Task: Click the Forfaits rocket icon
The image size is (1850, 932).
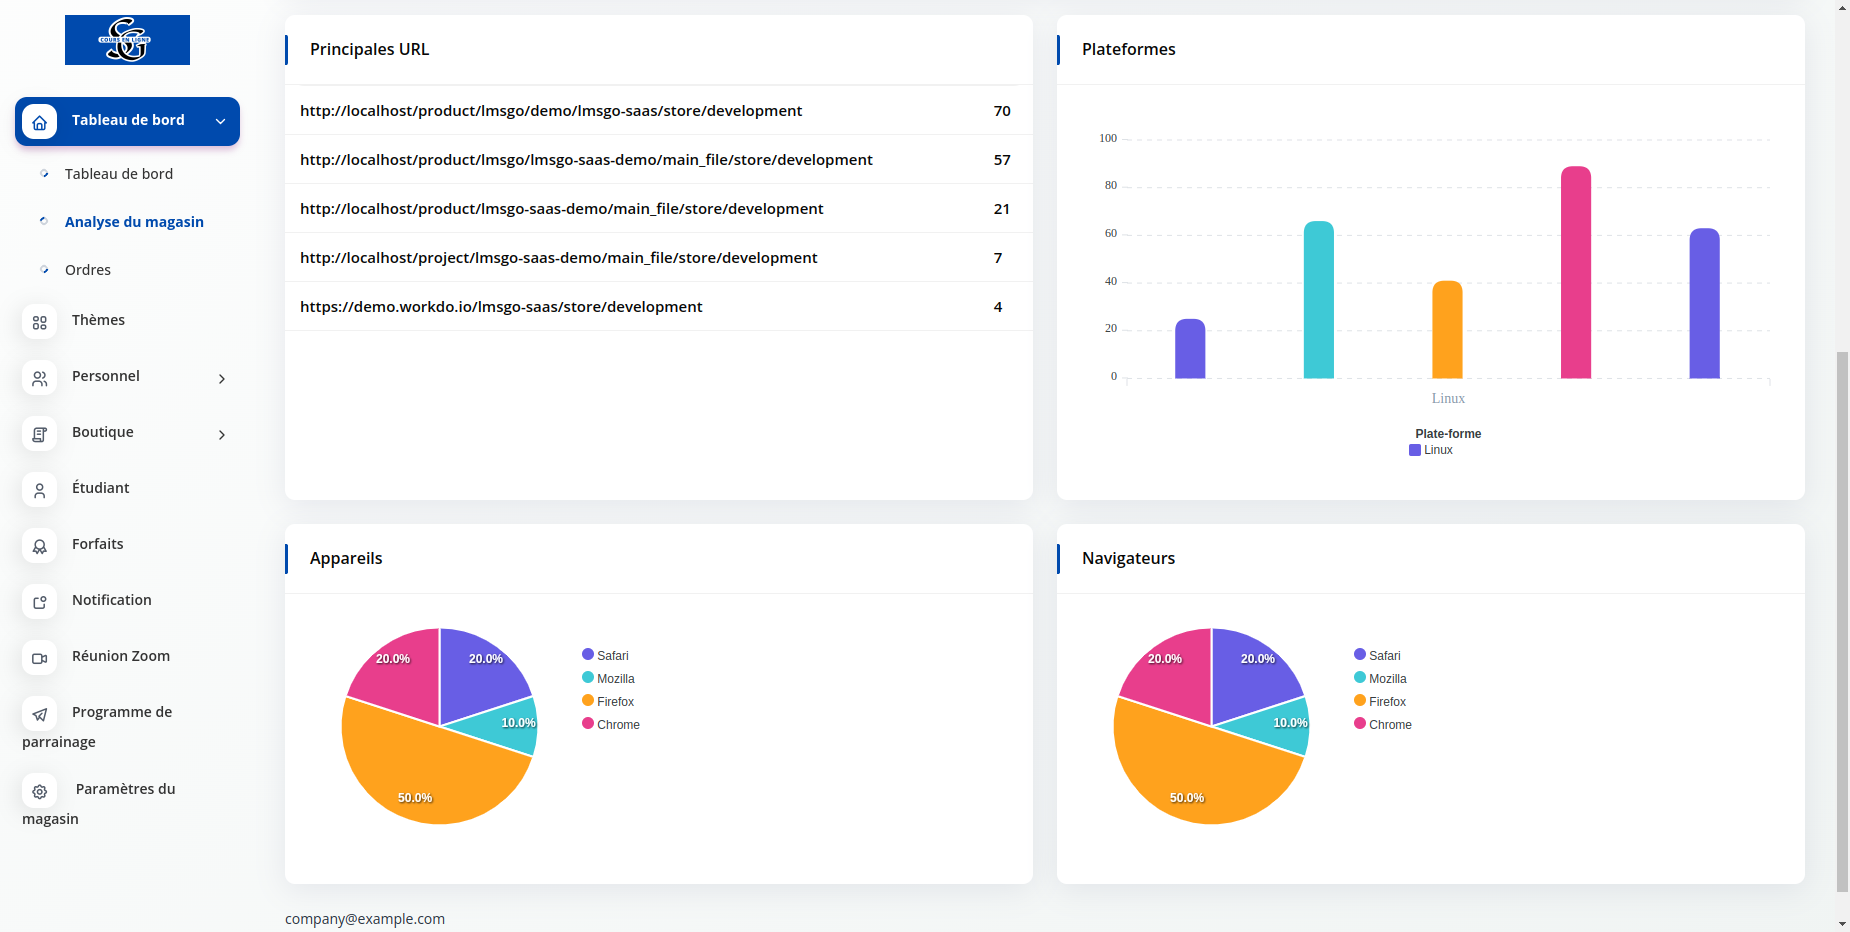Action: click(x=39, y=546)
